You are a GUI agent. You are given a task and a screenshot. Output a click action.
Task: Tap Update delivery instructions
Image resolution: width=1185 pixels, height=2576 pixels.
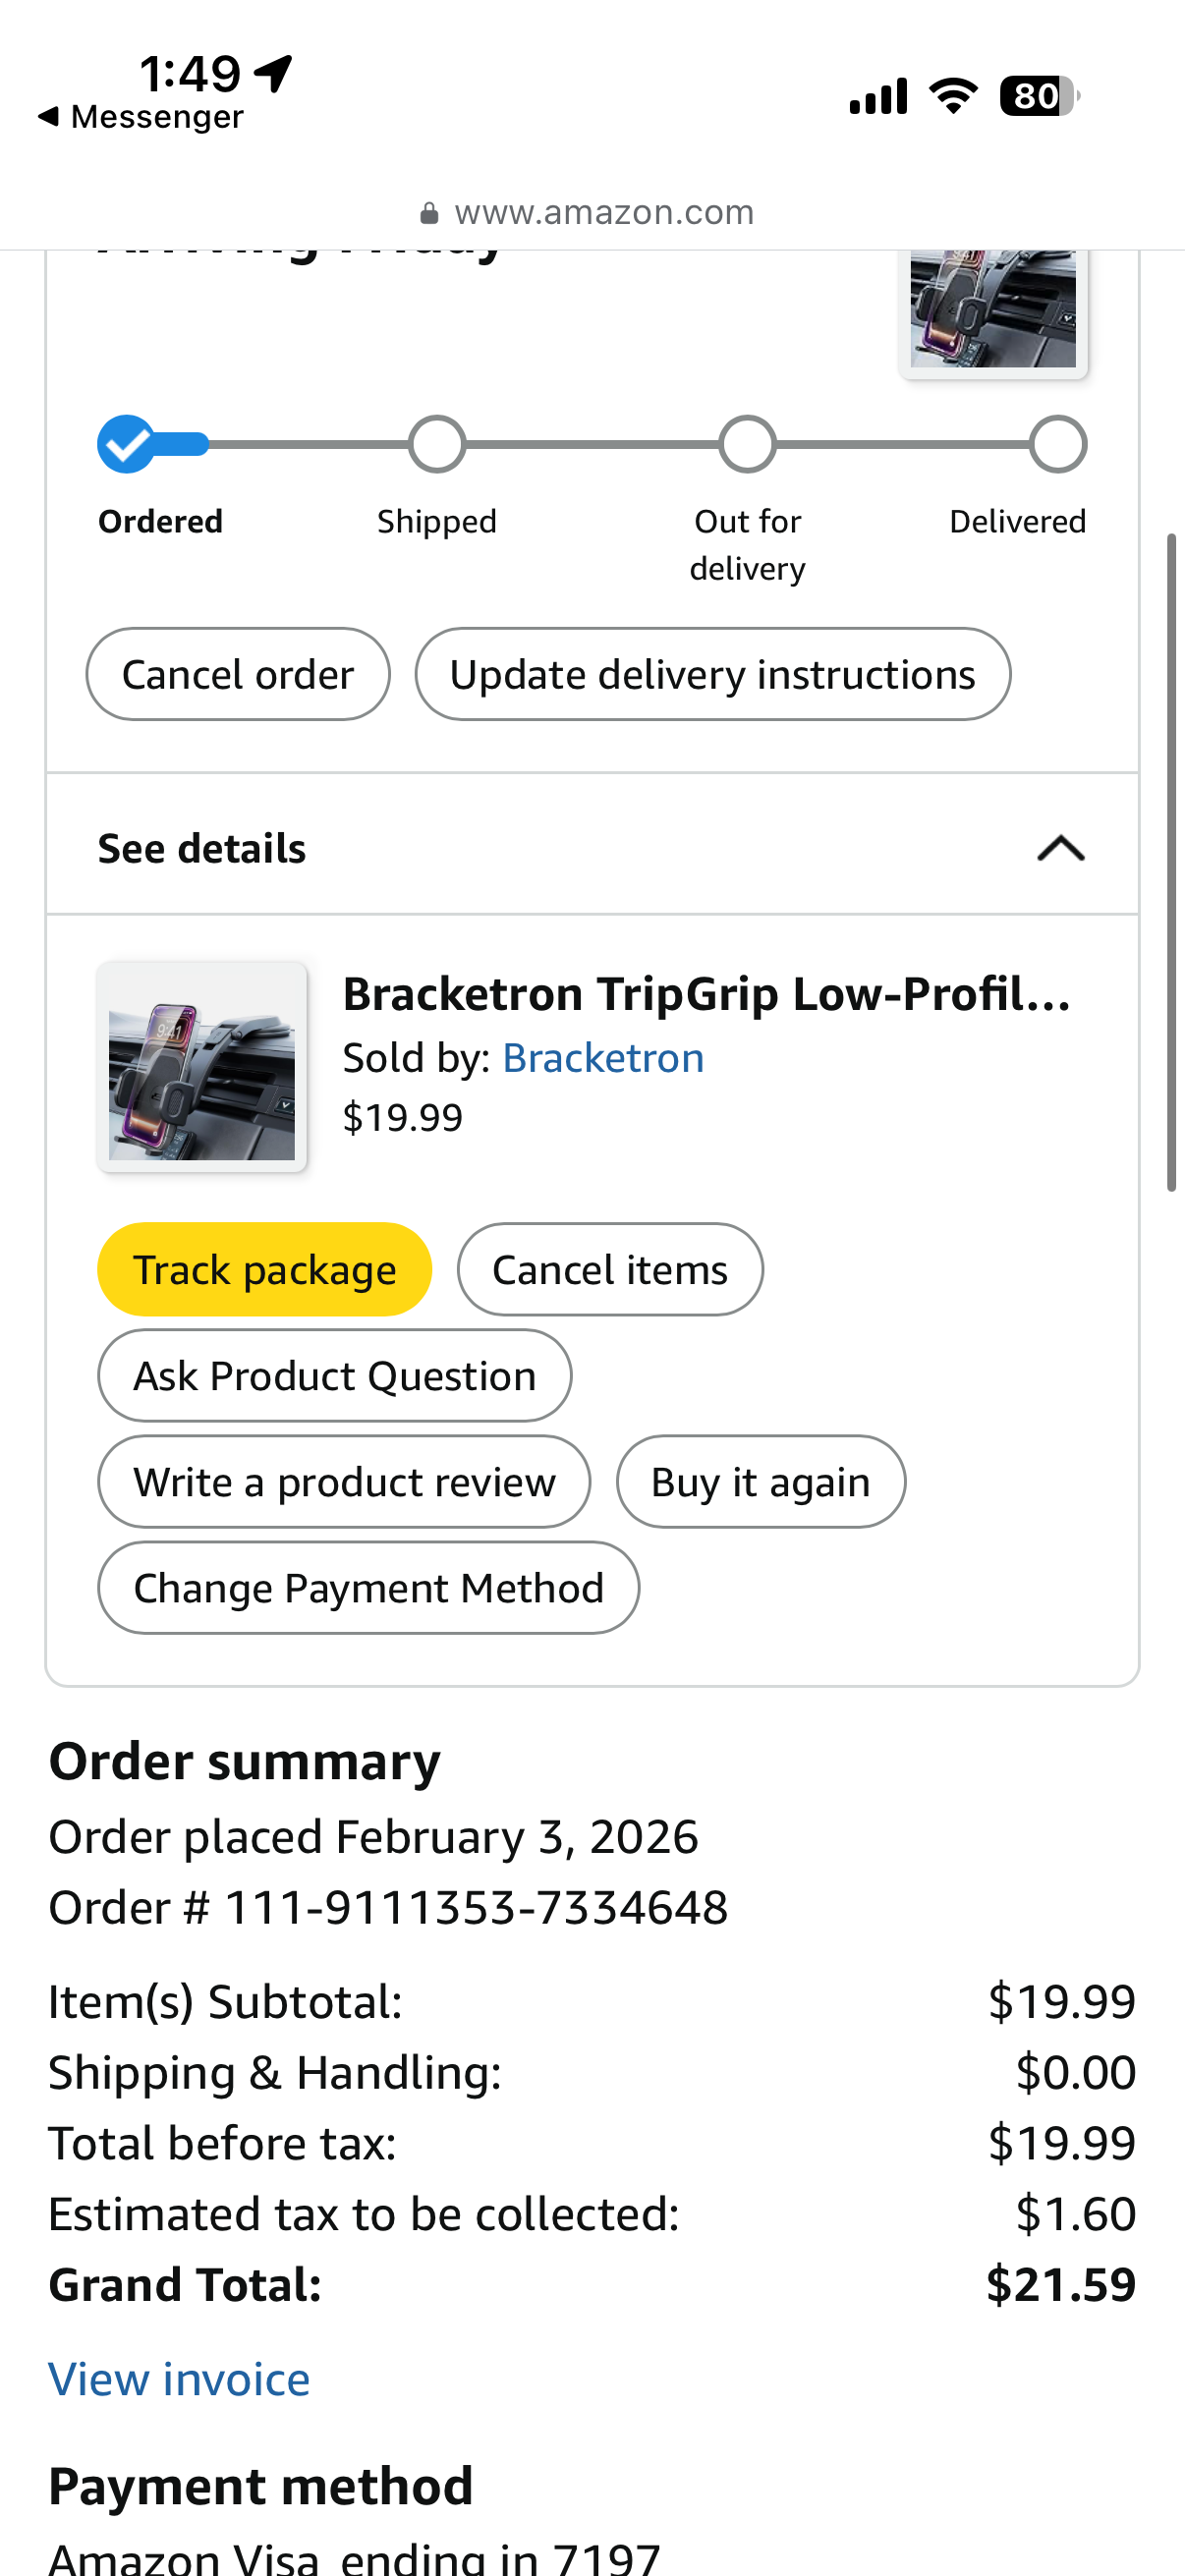(712, 675)
